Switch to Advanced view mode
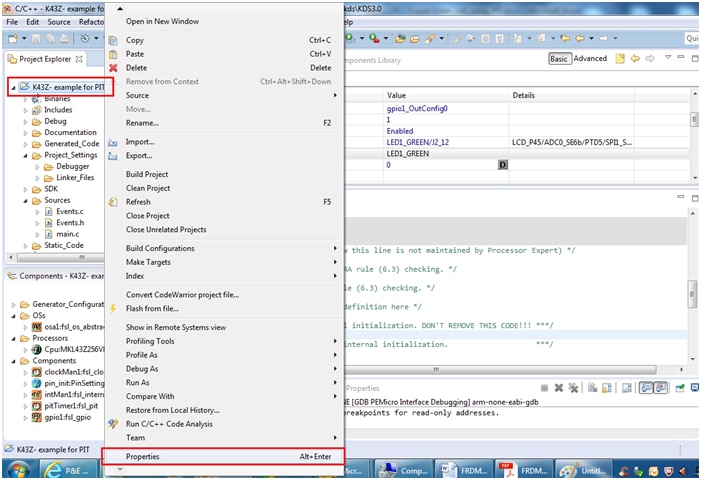Viewport: 701px width, 480px height. (x=590, y=59)
